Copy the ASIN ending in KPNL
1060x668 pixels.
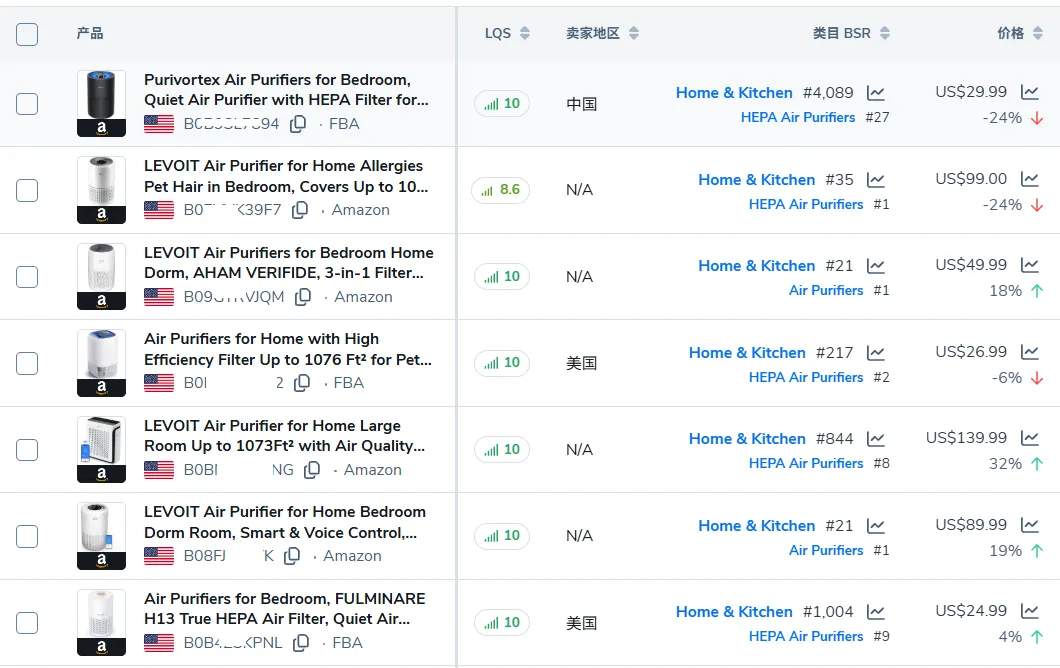pyautogui.click(x=302, y=642)
